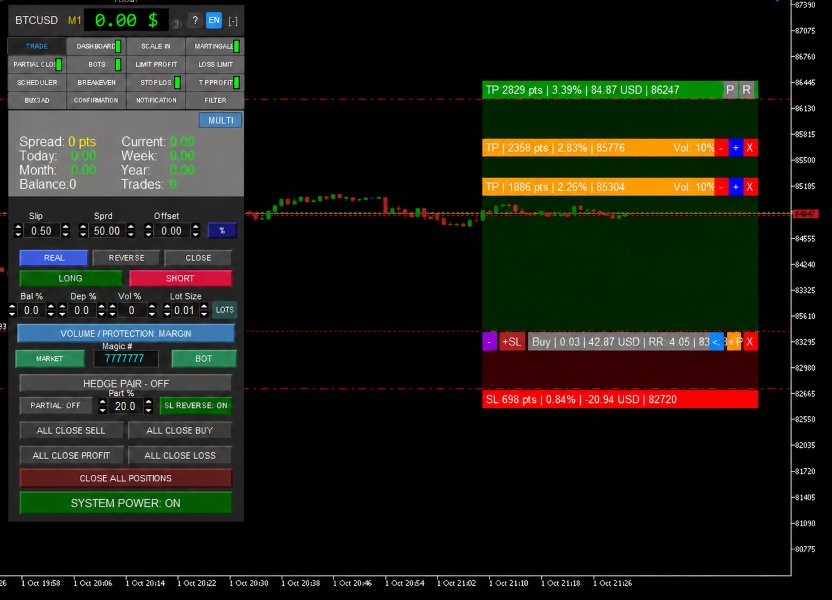832x600 pixels.
Task: Toggle SL REVERSE: ON
Action: [196, 406]
